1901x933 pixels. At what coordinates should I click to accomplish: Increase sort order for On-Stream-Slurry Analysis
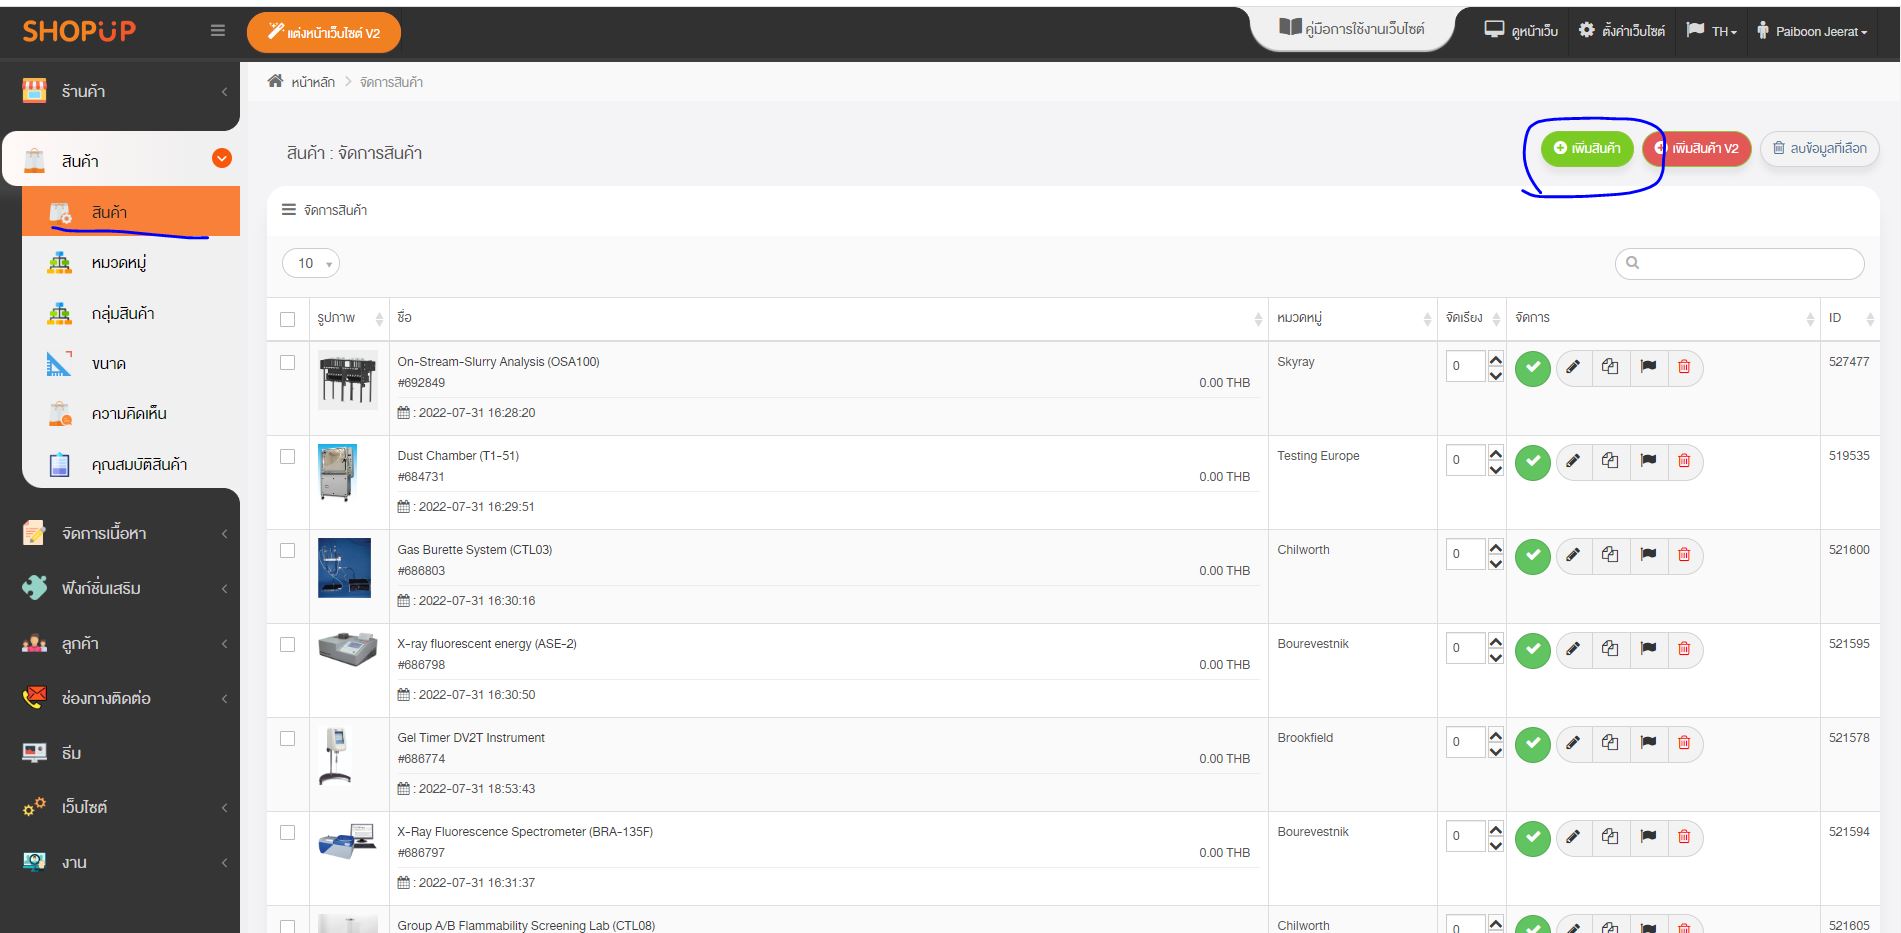pyautogui.click(x=1496, y=360)
